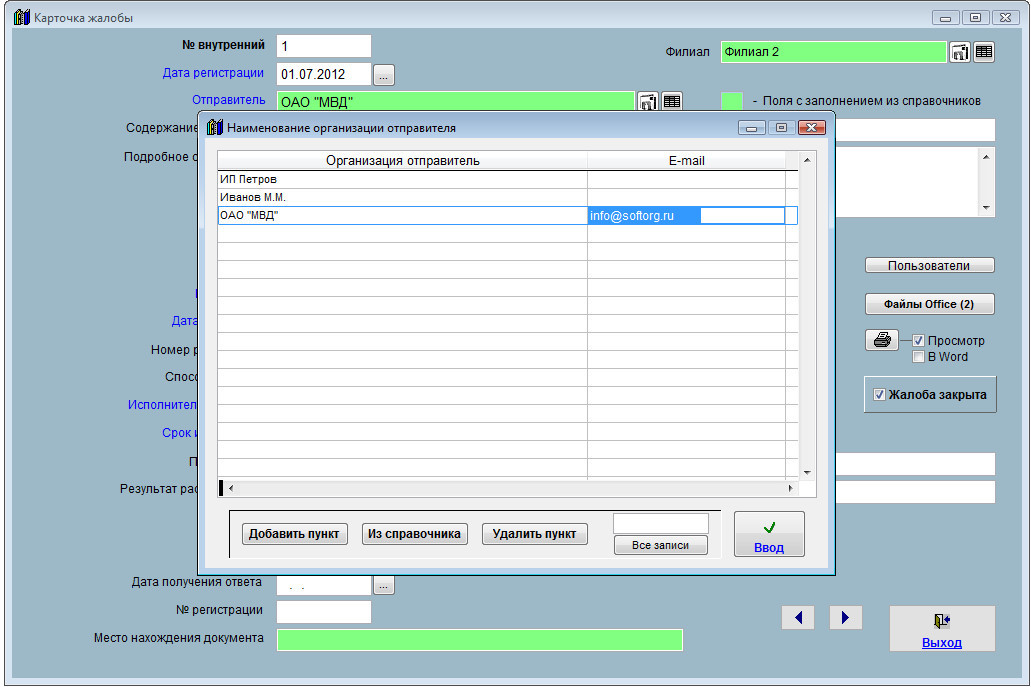Click the Дата регистрации date field
Screen dimensions: 1031x687
pyautogui.click(x=324, y=74)
